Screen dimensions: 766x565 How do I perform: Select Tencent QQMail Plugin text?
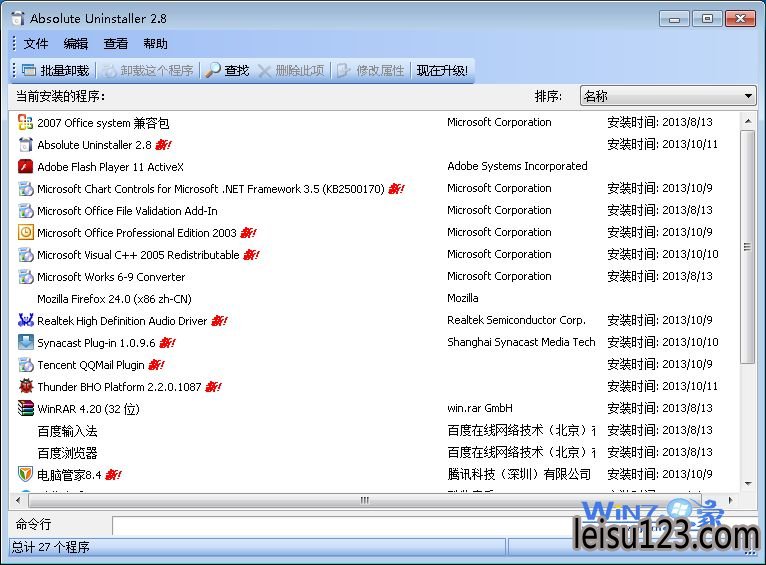[91, 364]
